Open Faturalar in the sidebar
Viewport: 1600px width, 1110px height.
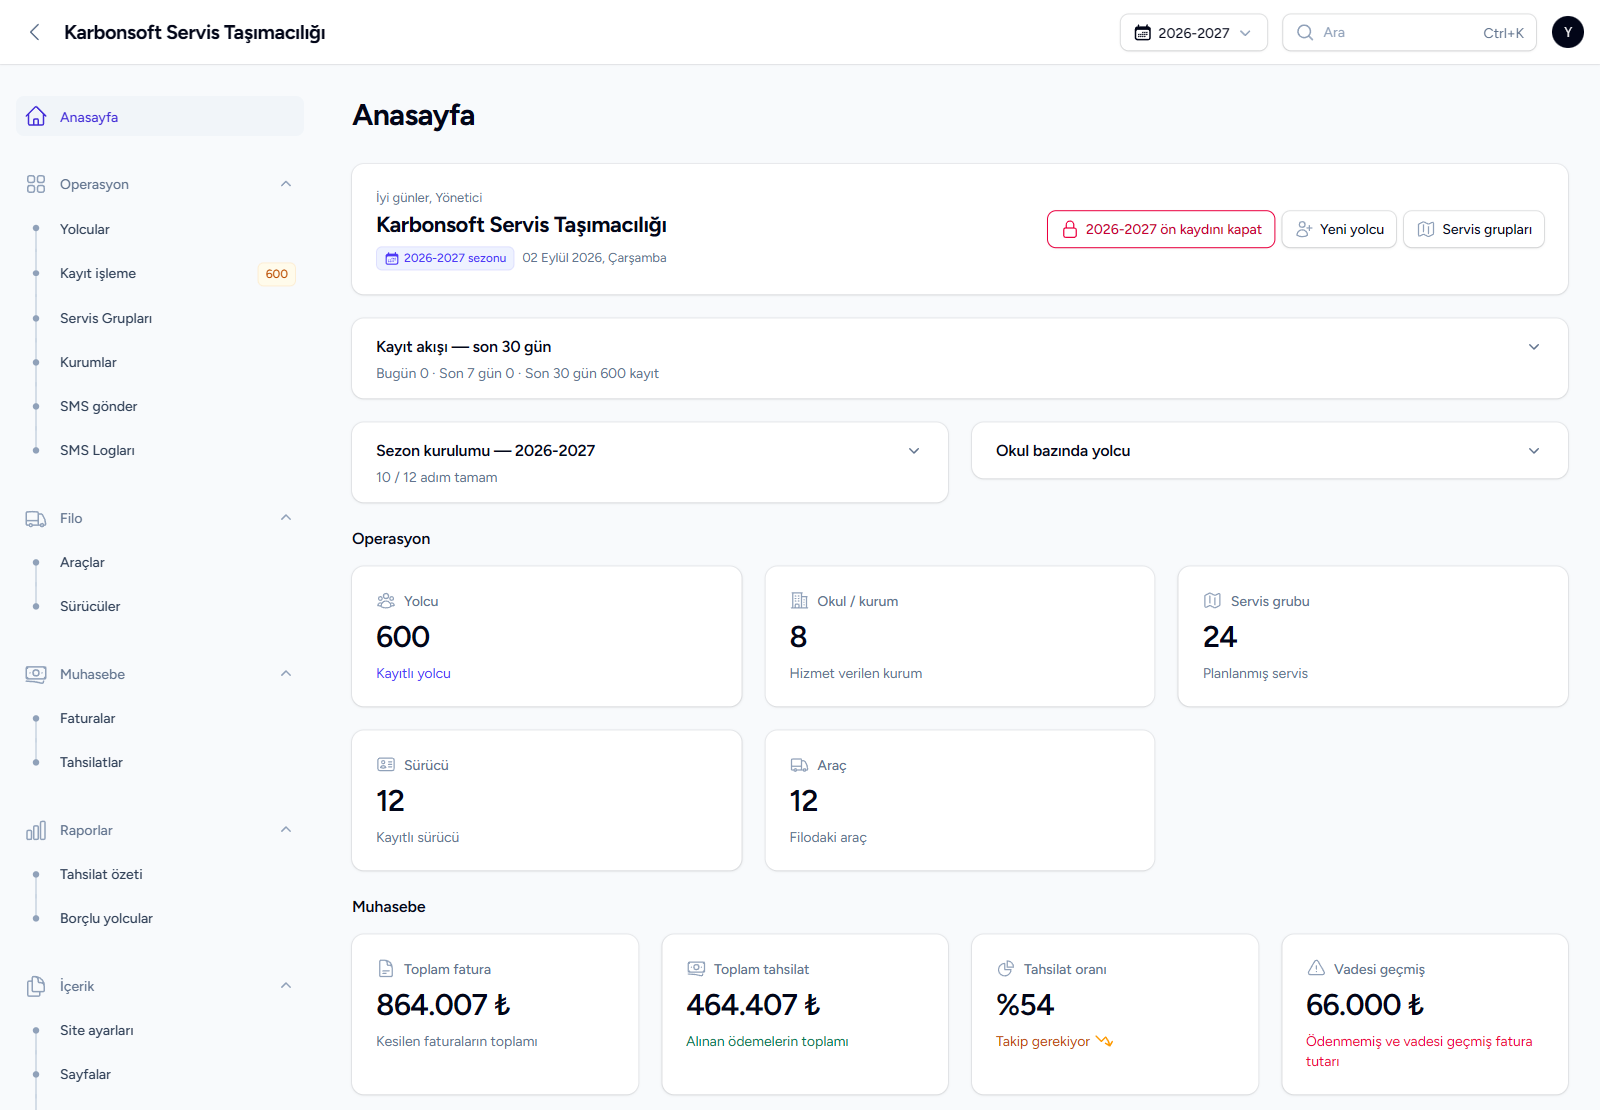pos(160,718)
